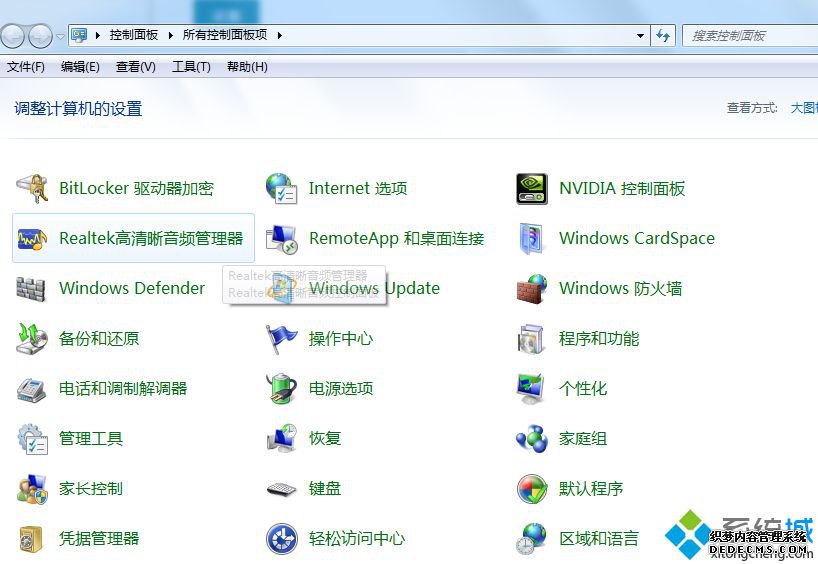Open the 操作中心 text link

(341, 339)
